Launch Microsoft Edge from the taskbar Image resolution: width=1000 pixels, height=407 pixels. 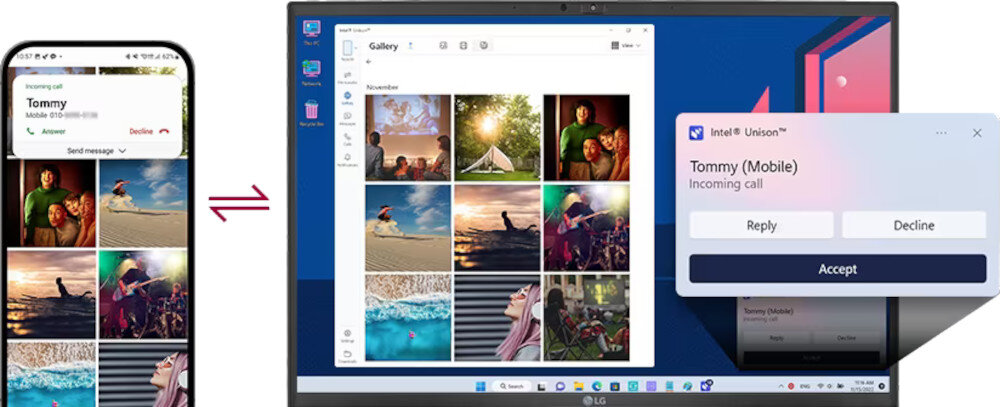click(596, 386)
